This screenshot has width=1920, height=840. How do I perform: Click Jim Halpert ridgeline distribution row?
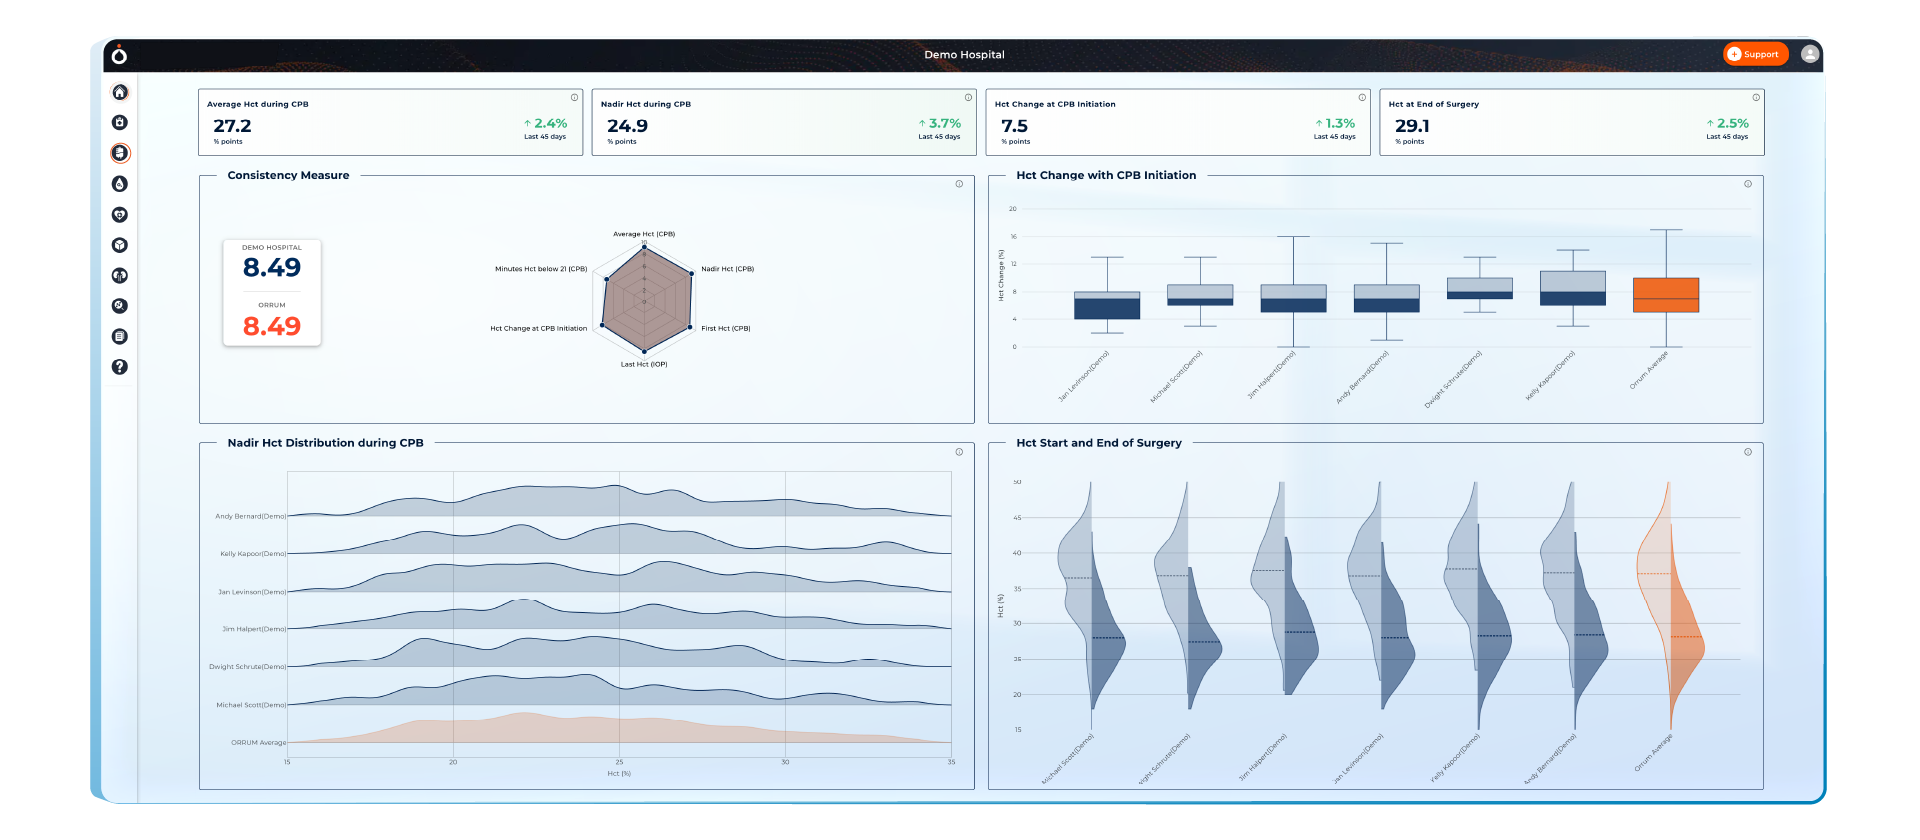click(x=619, y=615)
